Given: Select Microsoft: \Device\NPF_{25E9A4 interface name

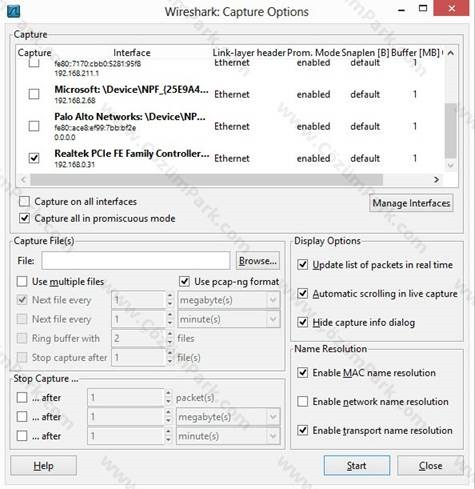Looking at the screenshot, I should 131,89.
